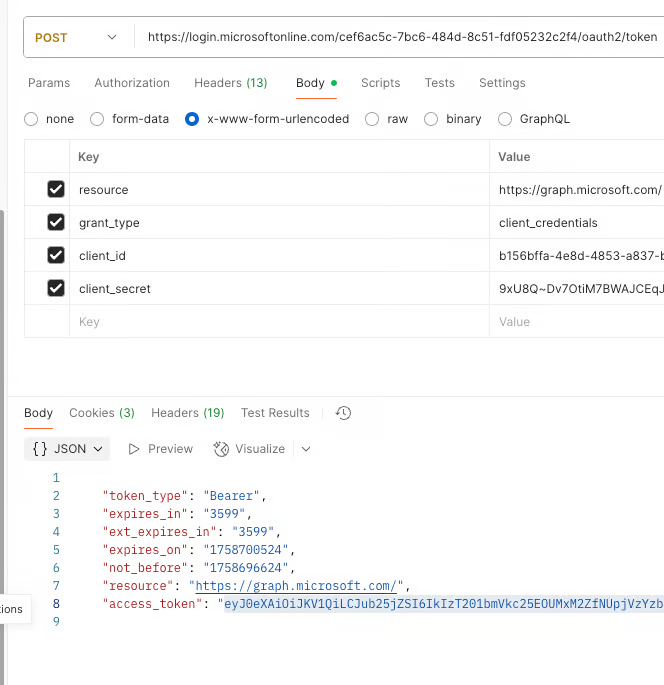Click the access_token value in response
Image resolution: width=664 pixels, height=685 pixels.
tap(442, 604)
